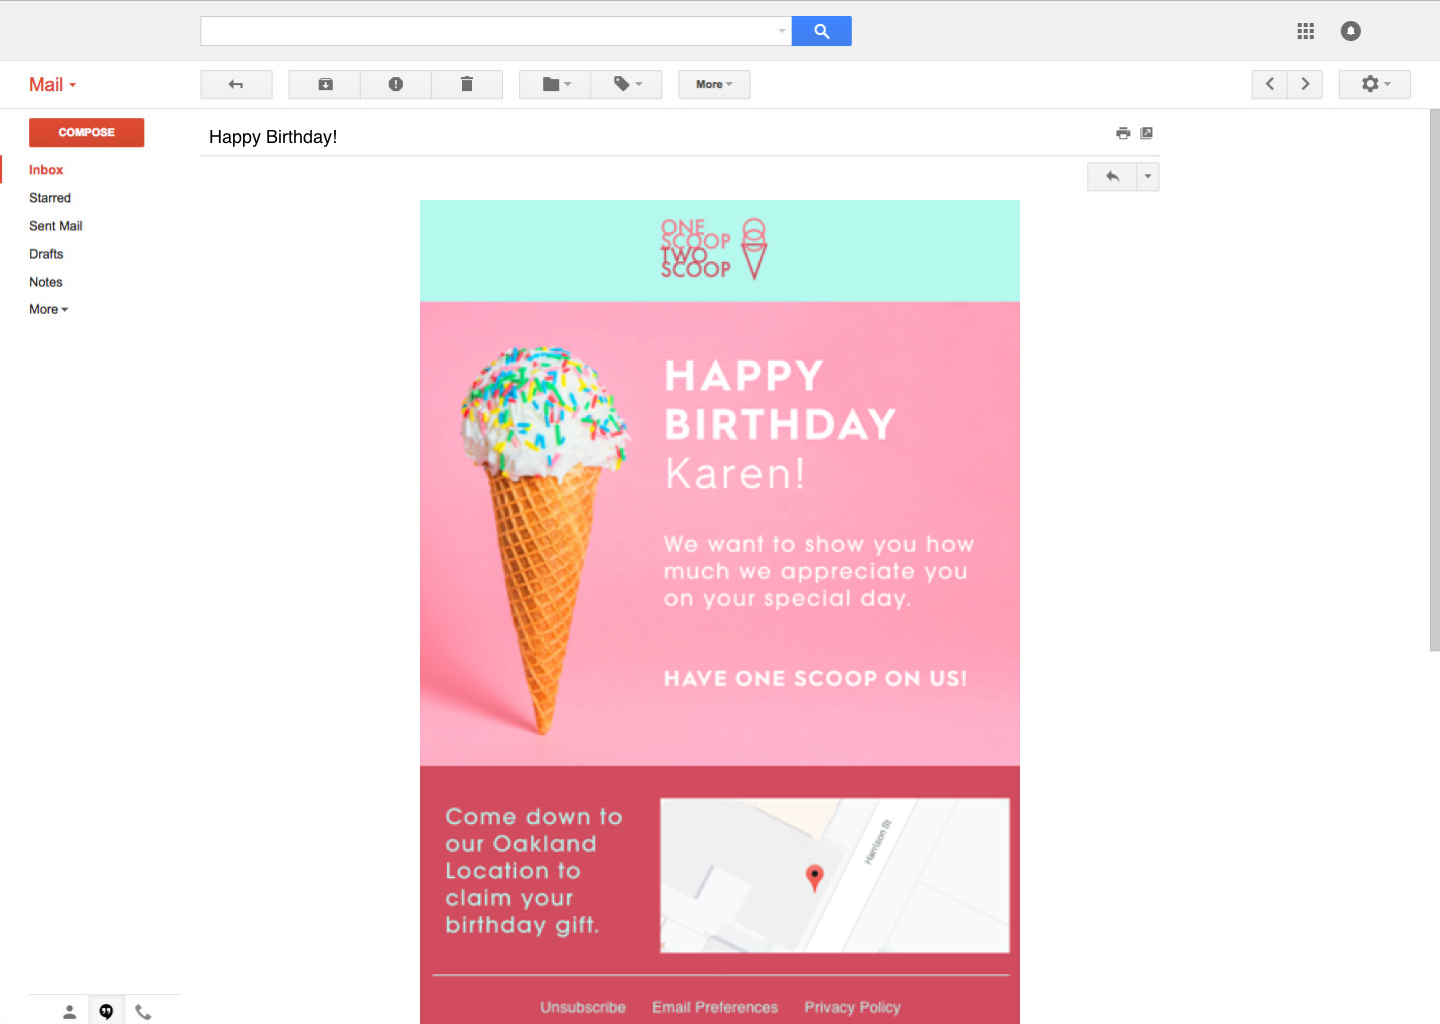
Task: Open the Labels tag menu
Action: pos(627,84)
